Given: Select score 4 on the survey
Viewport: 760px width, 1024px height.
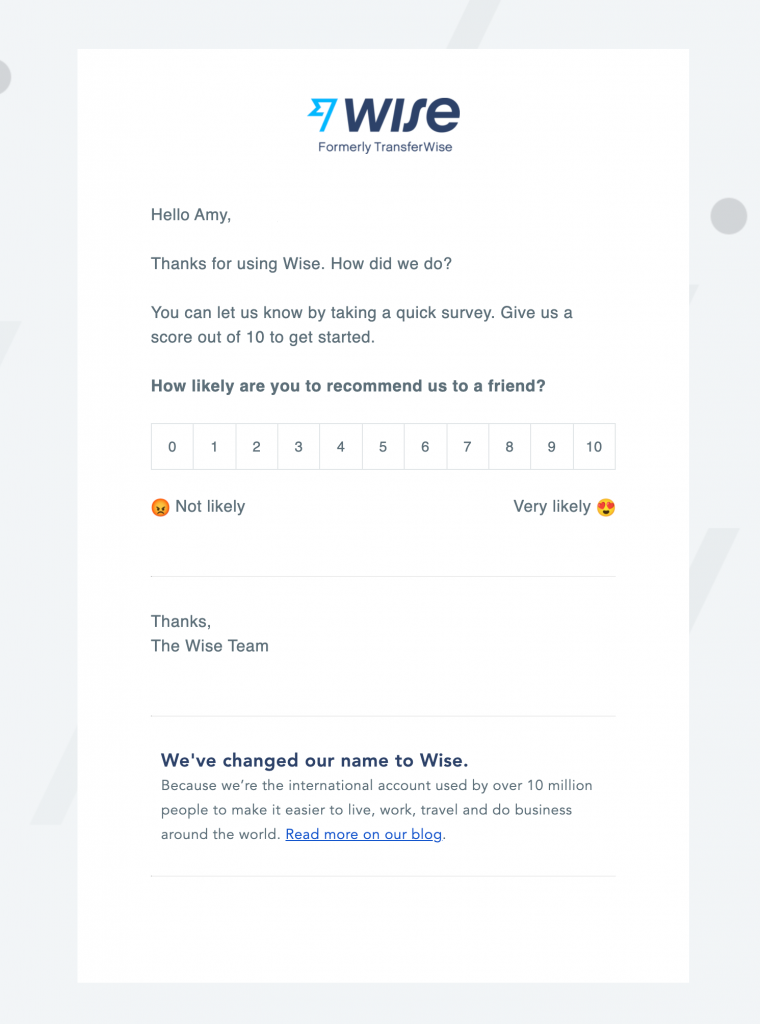Looking at the screenshot, I should [341, 447].
